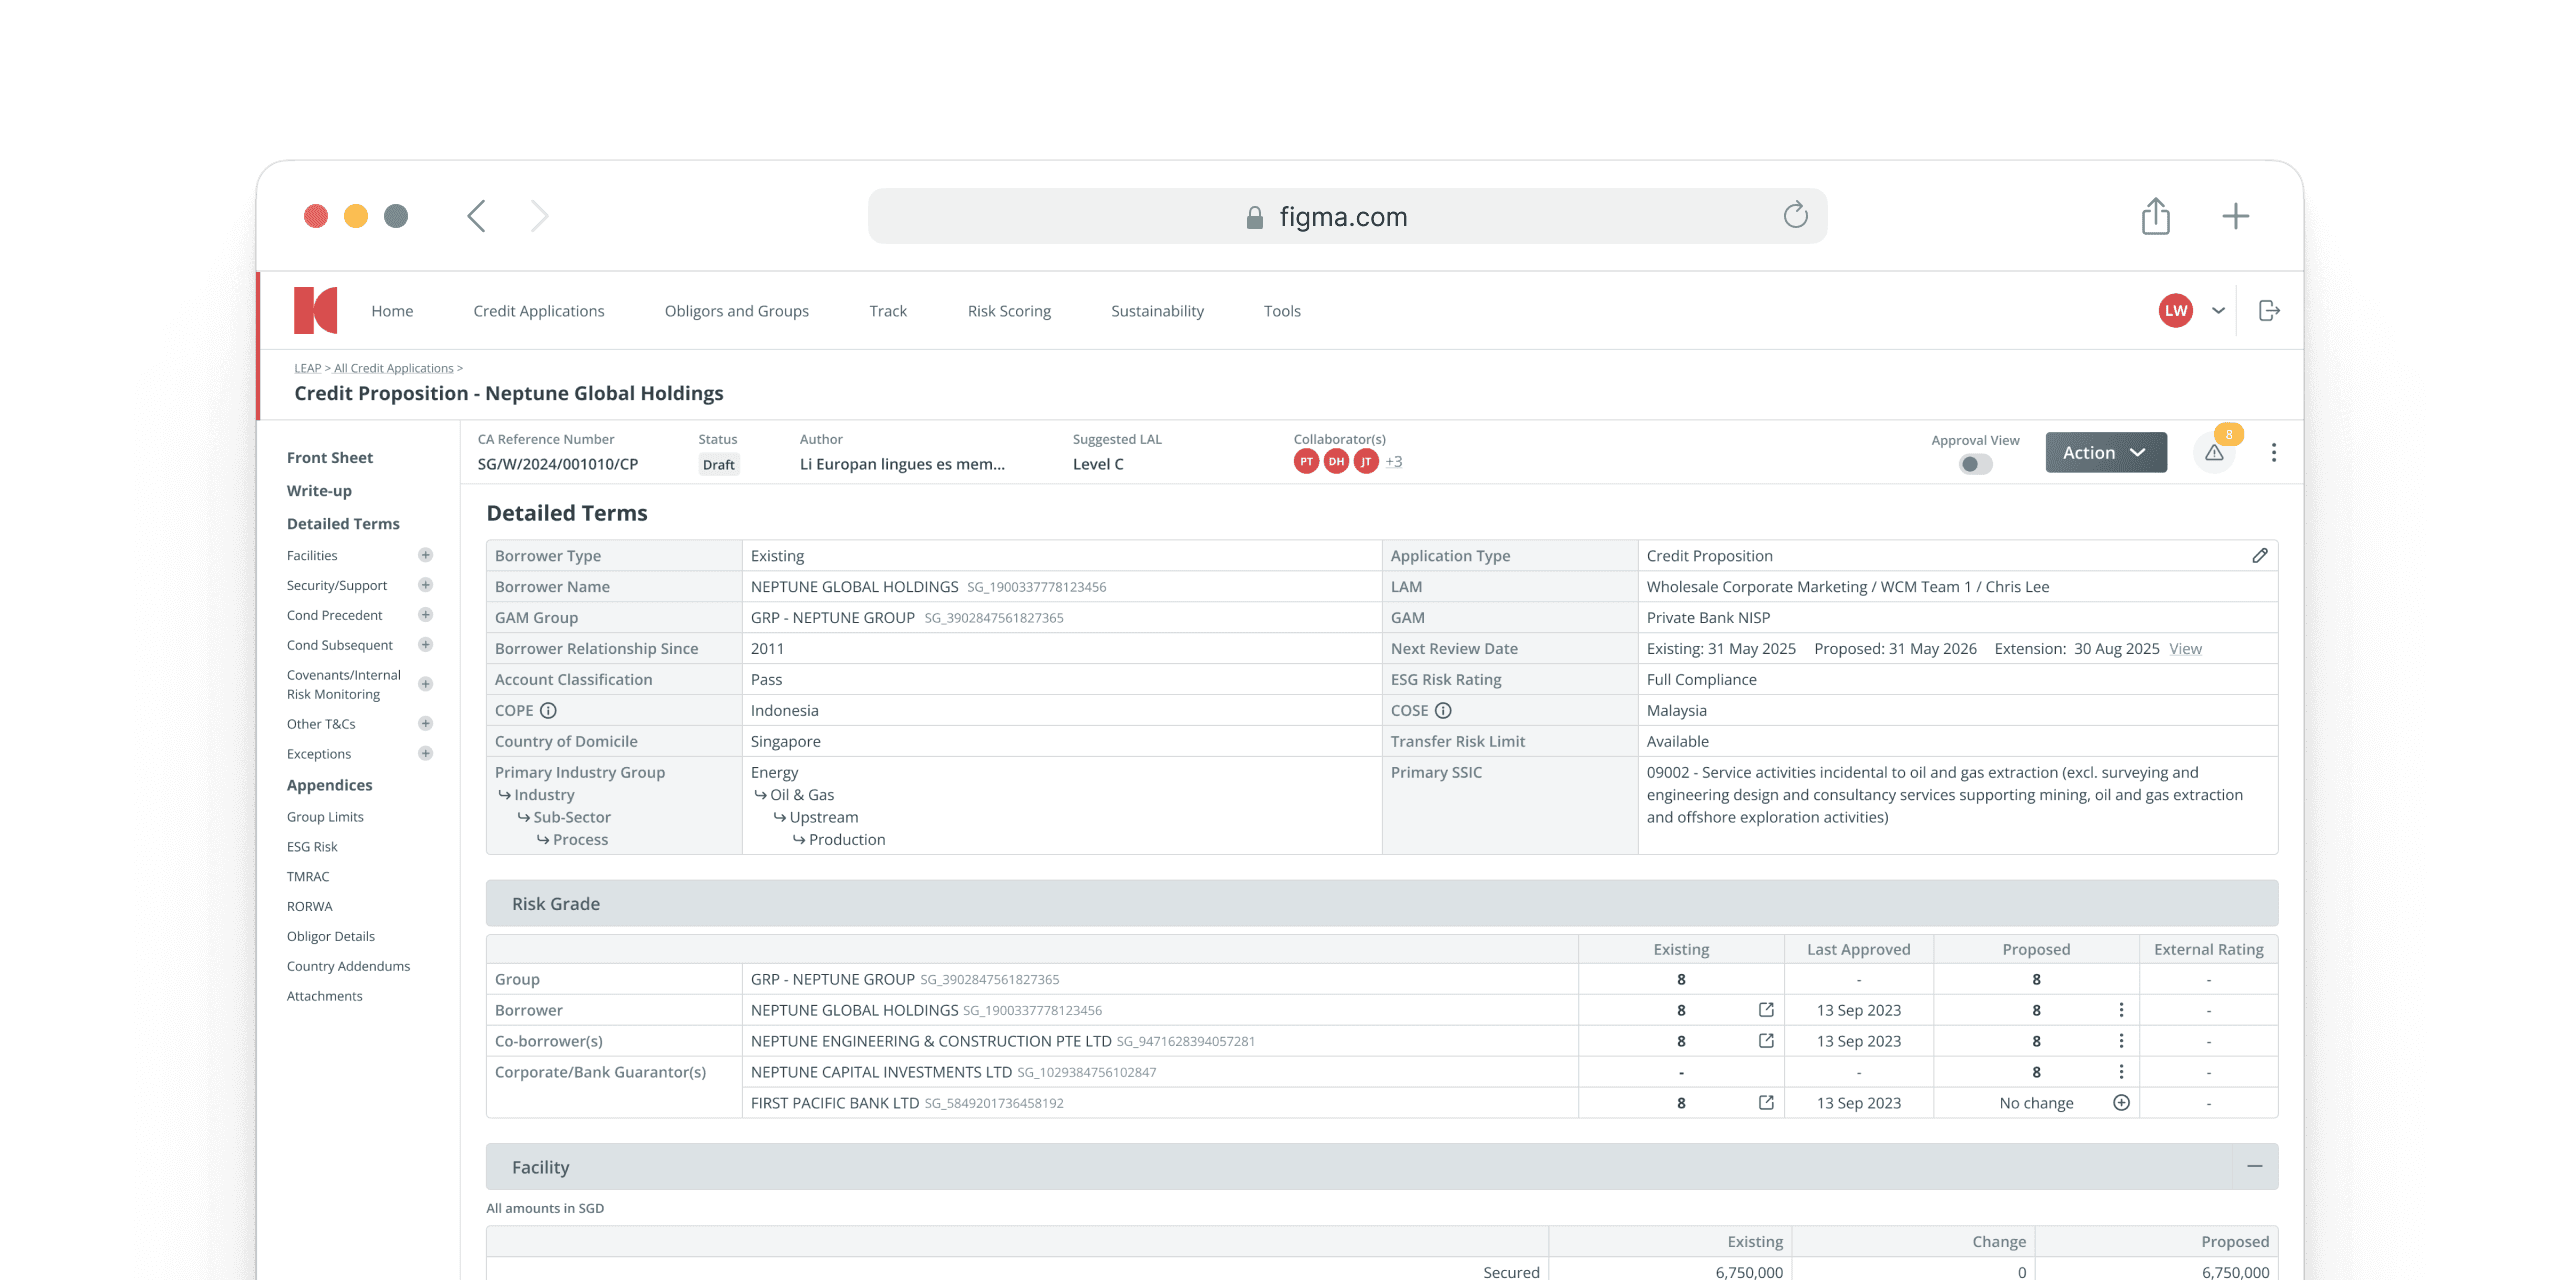Click the browser share icon
Image resolution: width=2560 pixels, height=1280 pixels.
(x=2155, y=216)
